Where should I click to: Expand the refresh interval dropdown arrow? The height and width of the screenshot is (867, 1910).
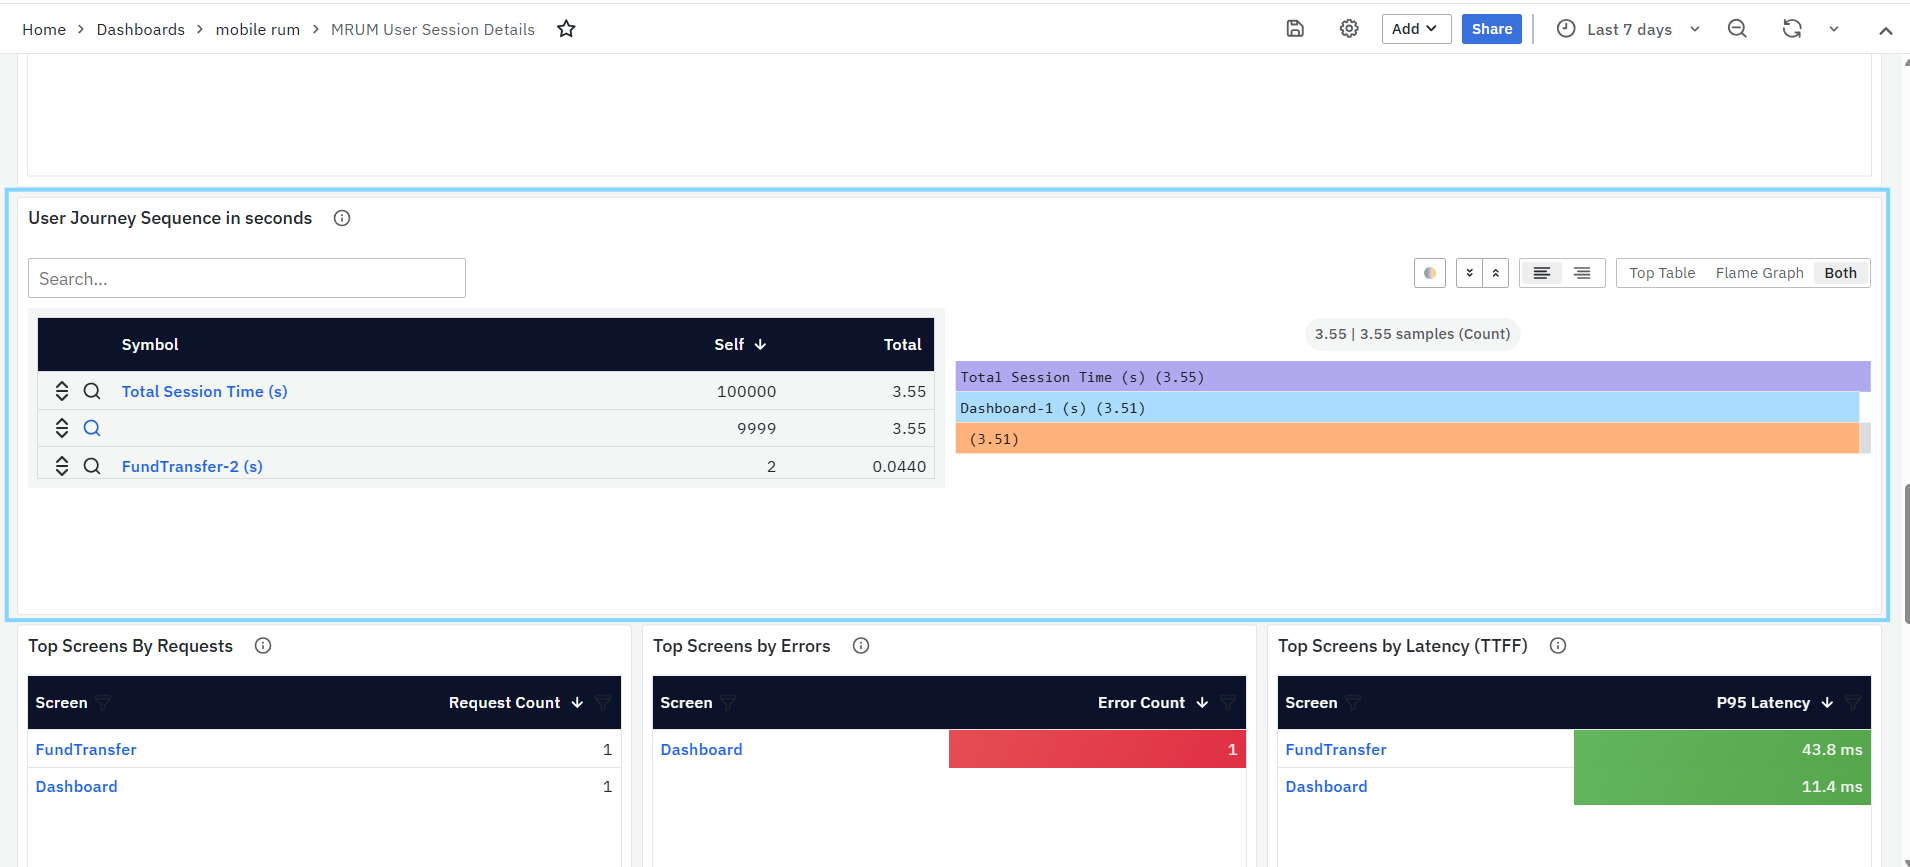pos(1834,29)
